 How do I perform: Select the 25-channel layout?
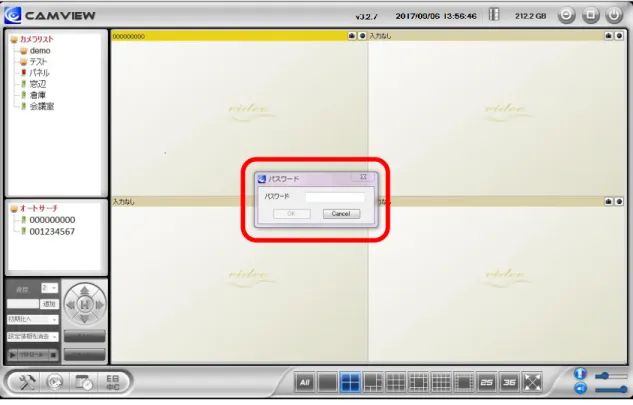coord(487,382)
